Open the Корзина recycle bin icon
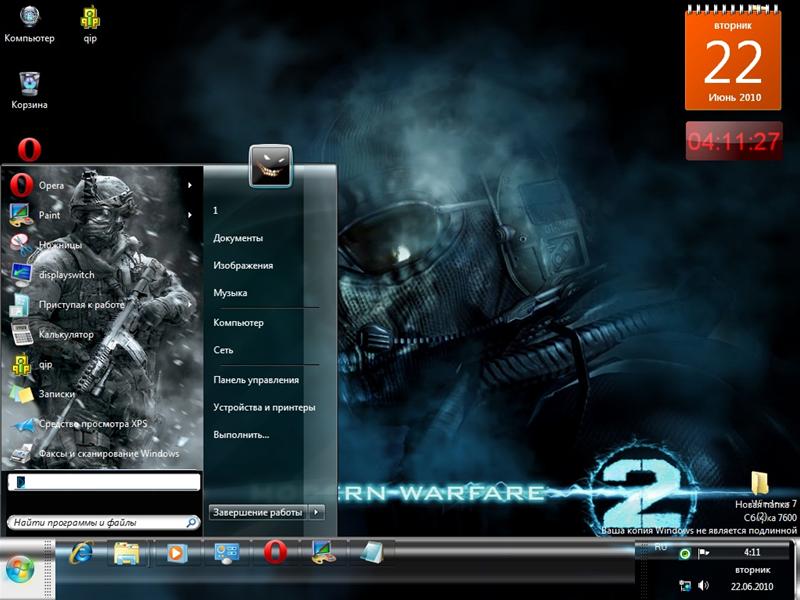 coord(29,90)
